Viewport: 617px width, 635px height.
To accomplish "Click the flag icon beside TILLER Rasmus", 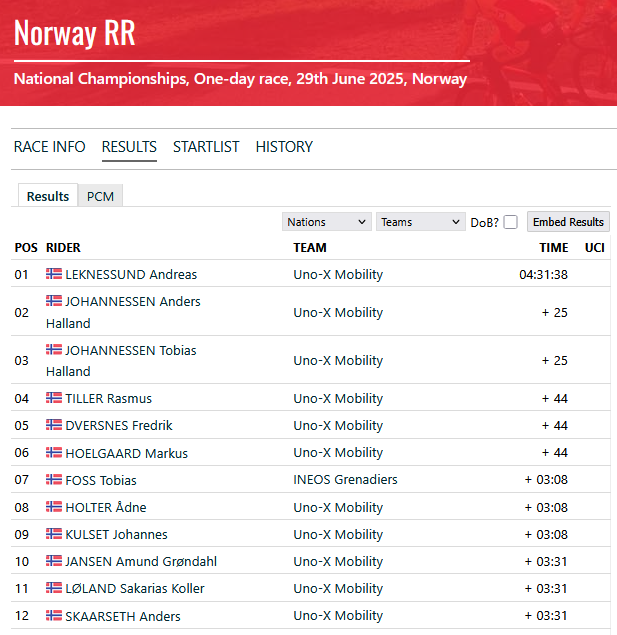I will pos(54,398).
